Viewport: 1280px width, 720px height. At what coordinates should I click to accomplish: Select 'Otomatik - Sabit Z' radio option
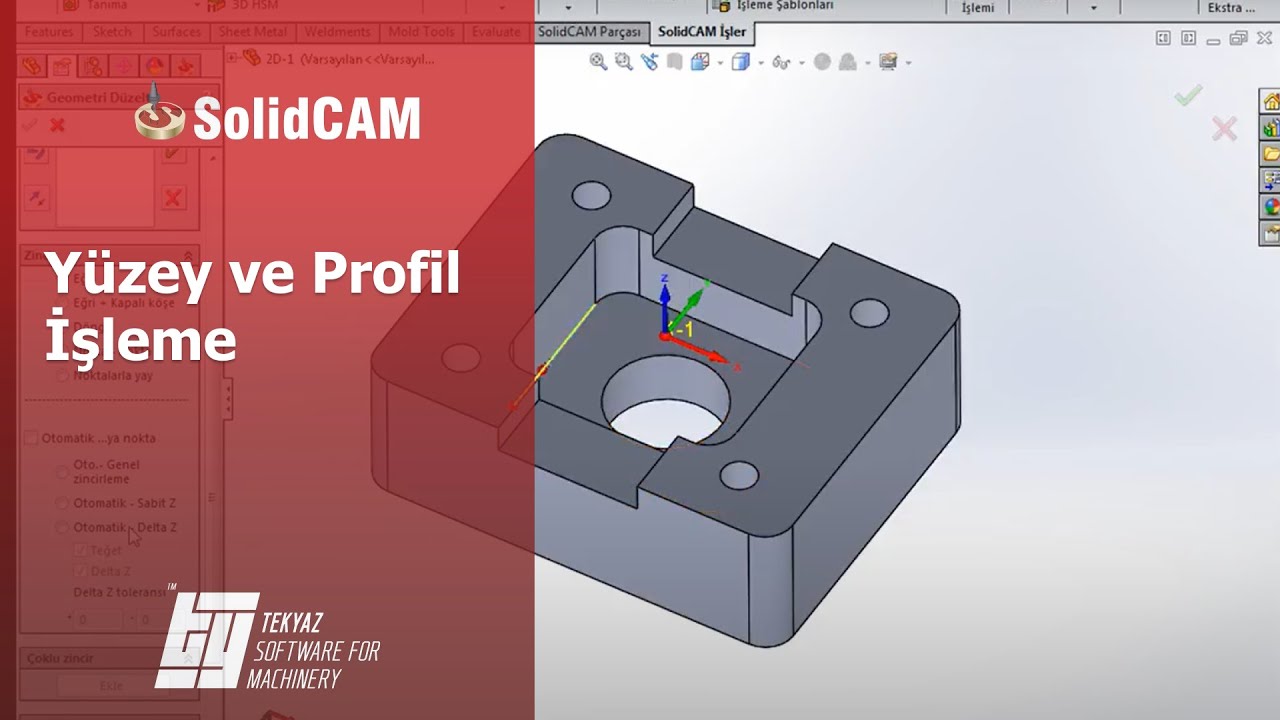click(x=63, y=503)
